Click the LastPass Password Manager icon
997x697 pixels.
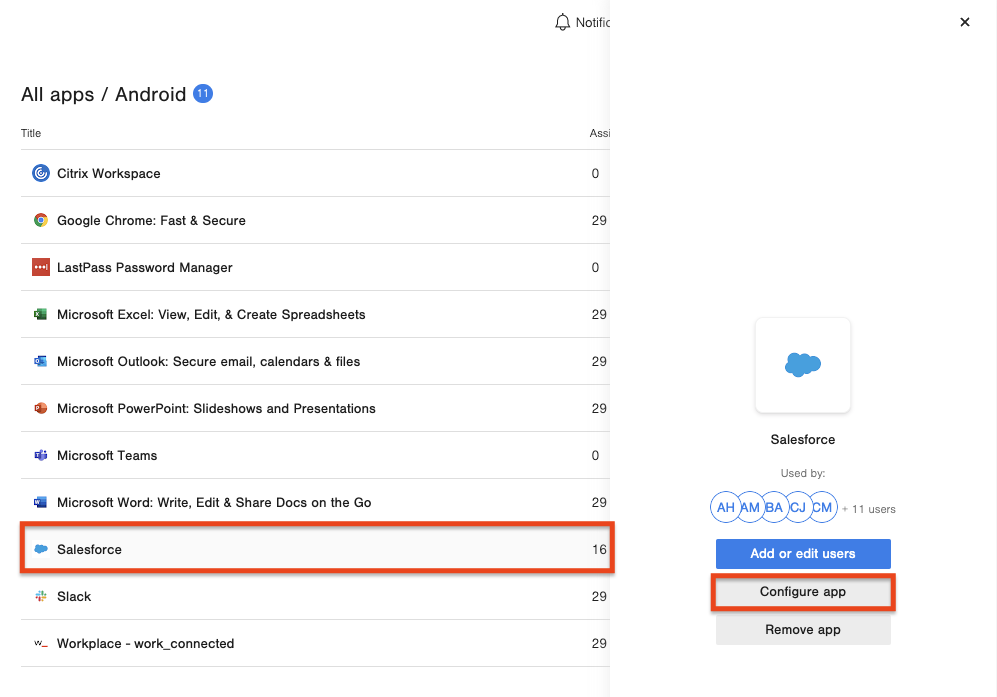(x=41, y=267)
